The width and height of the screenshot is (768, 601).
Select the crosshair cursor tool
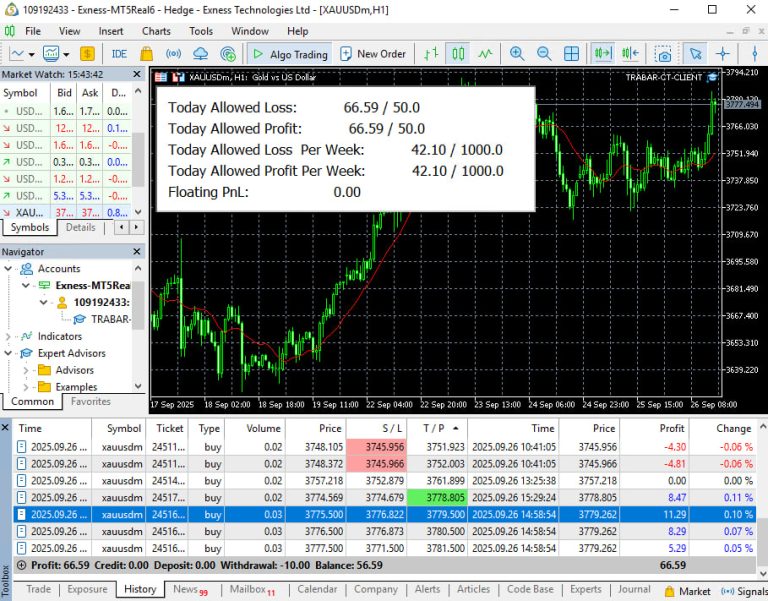coord(722,54)
